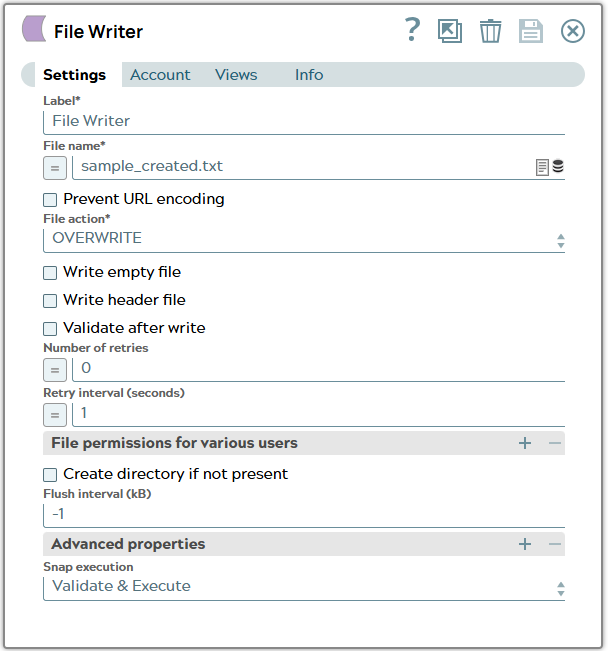Switch to the Views tab
Viewport: 608px width, 651px height.
point(236,75)
